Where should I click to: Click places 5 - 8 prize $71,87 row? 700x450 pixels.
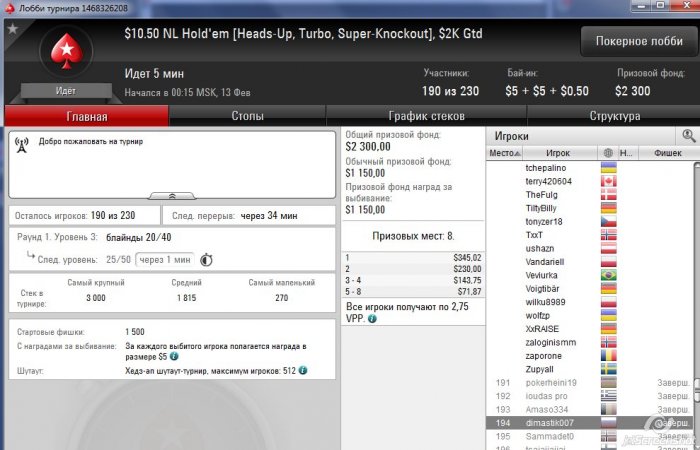pyautogui.click(x=413, y=292)
